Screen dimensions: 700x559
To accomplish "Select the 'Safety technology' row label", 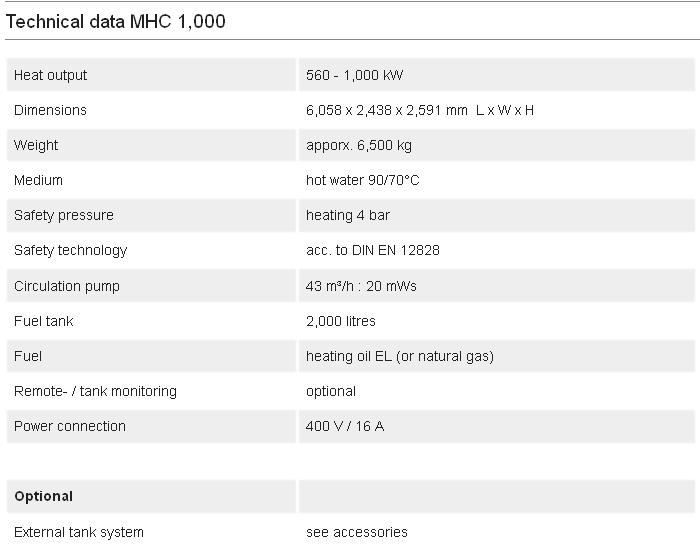I will (x=70, y=250).
